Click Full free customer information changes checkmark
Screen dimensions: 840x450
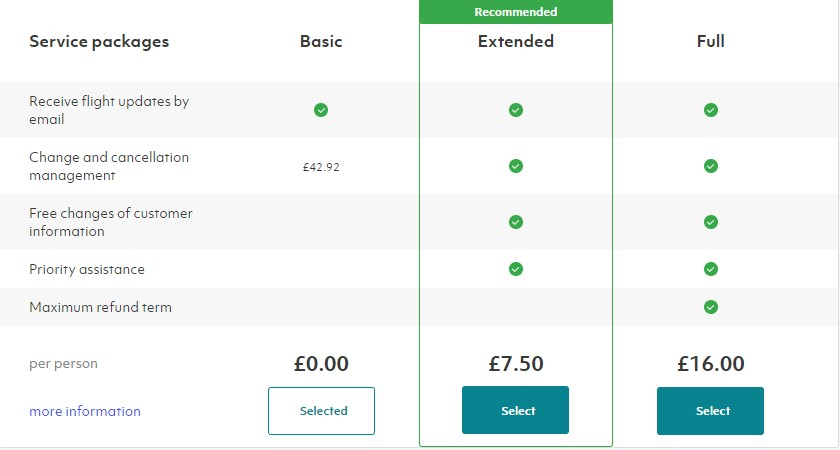point(711,222)
